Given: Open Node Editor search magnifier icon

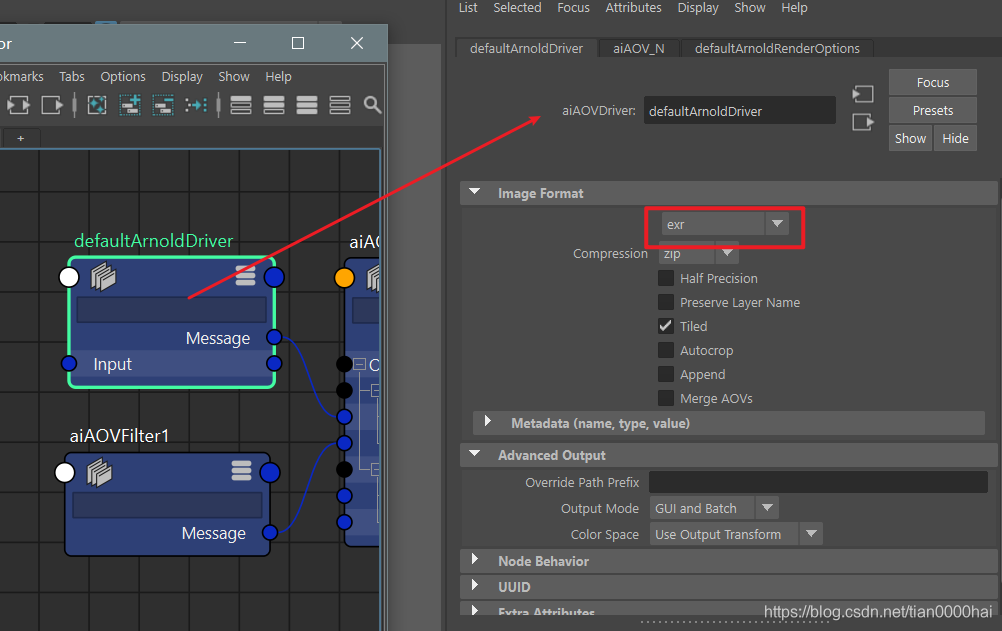Looking at the screenshot, I should click(372, 105).
